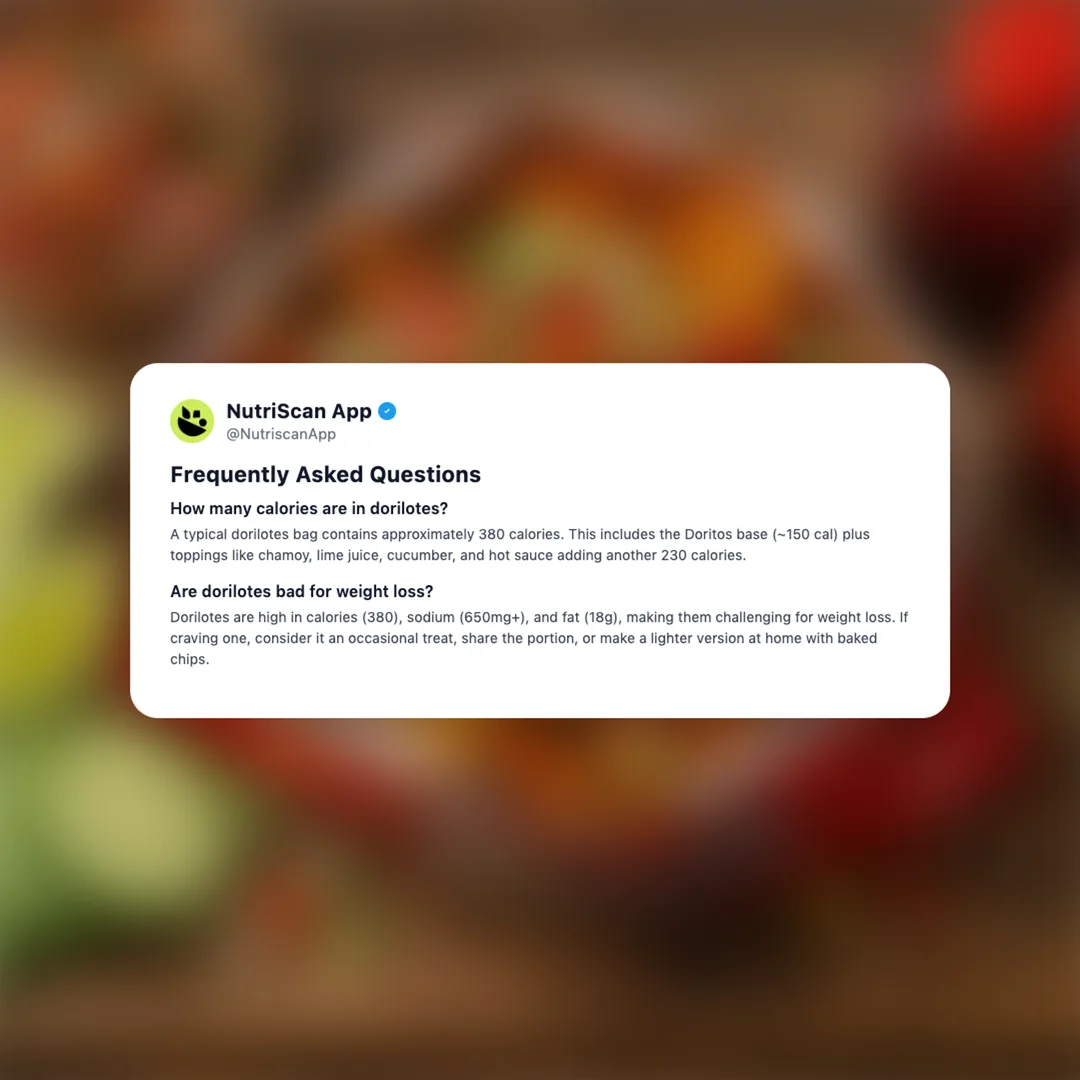Click the blue verified checkmark badge
The image size is (1080, 1080).
coord(387,411)
